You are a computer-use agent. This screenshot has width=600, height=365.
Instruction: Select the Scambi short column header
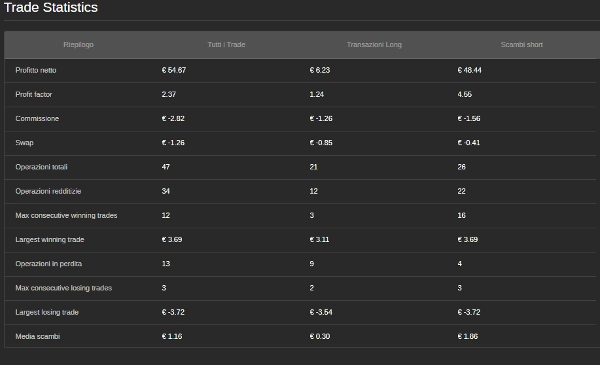[x=522, y=45]
